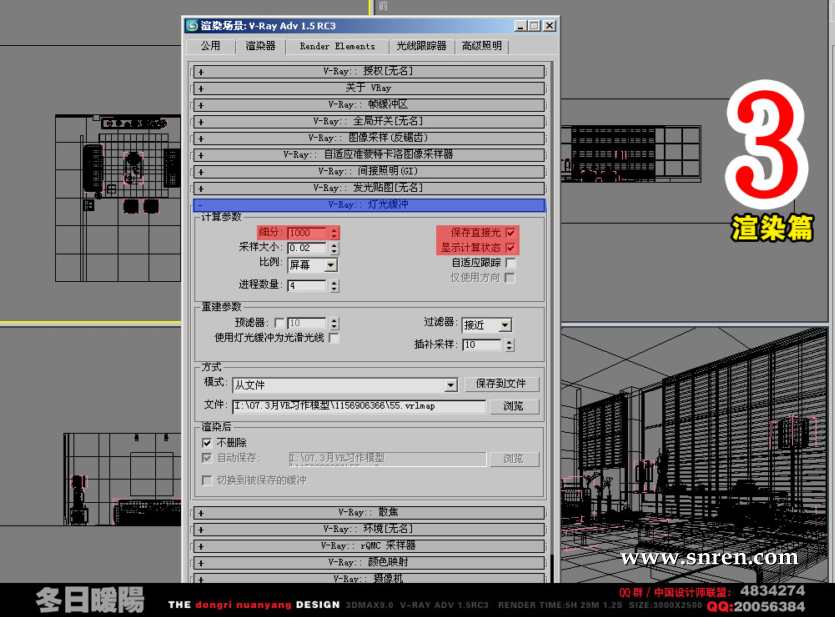Click the 插补采样 value field
This screenshot has width=835, height=617.
click(x=482, y=345)
